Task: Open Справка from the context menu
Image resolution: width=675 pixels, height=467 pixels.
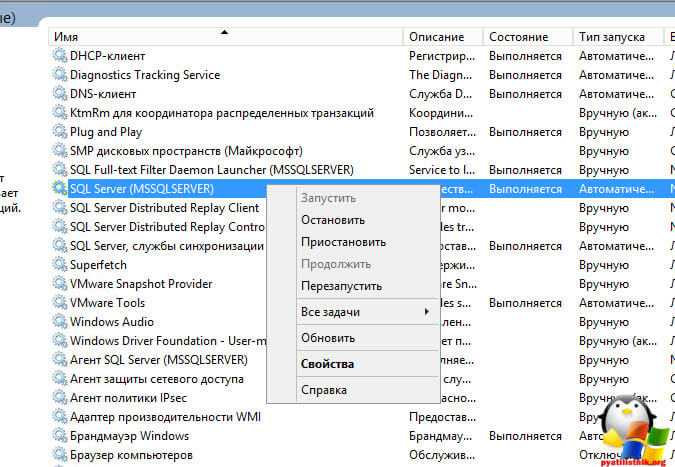Action: 324,390
